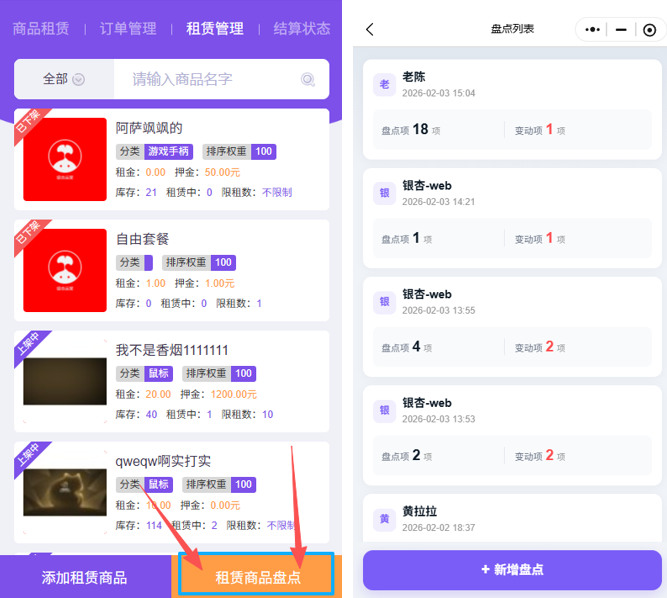Viewport: 667px width, 598px height.
Task: Tap the 老 avatar badge of 老陈
Action: click(384, 85)
